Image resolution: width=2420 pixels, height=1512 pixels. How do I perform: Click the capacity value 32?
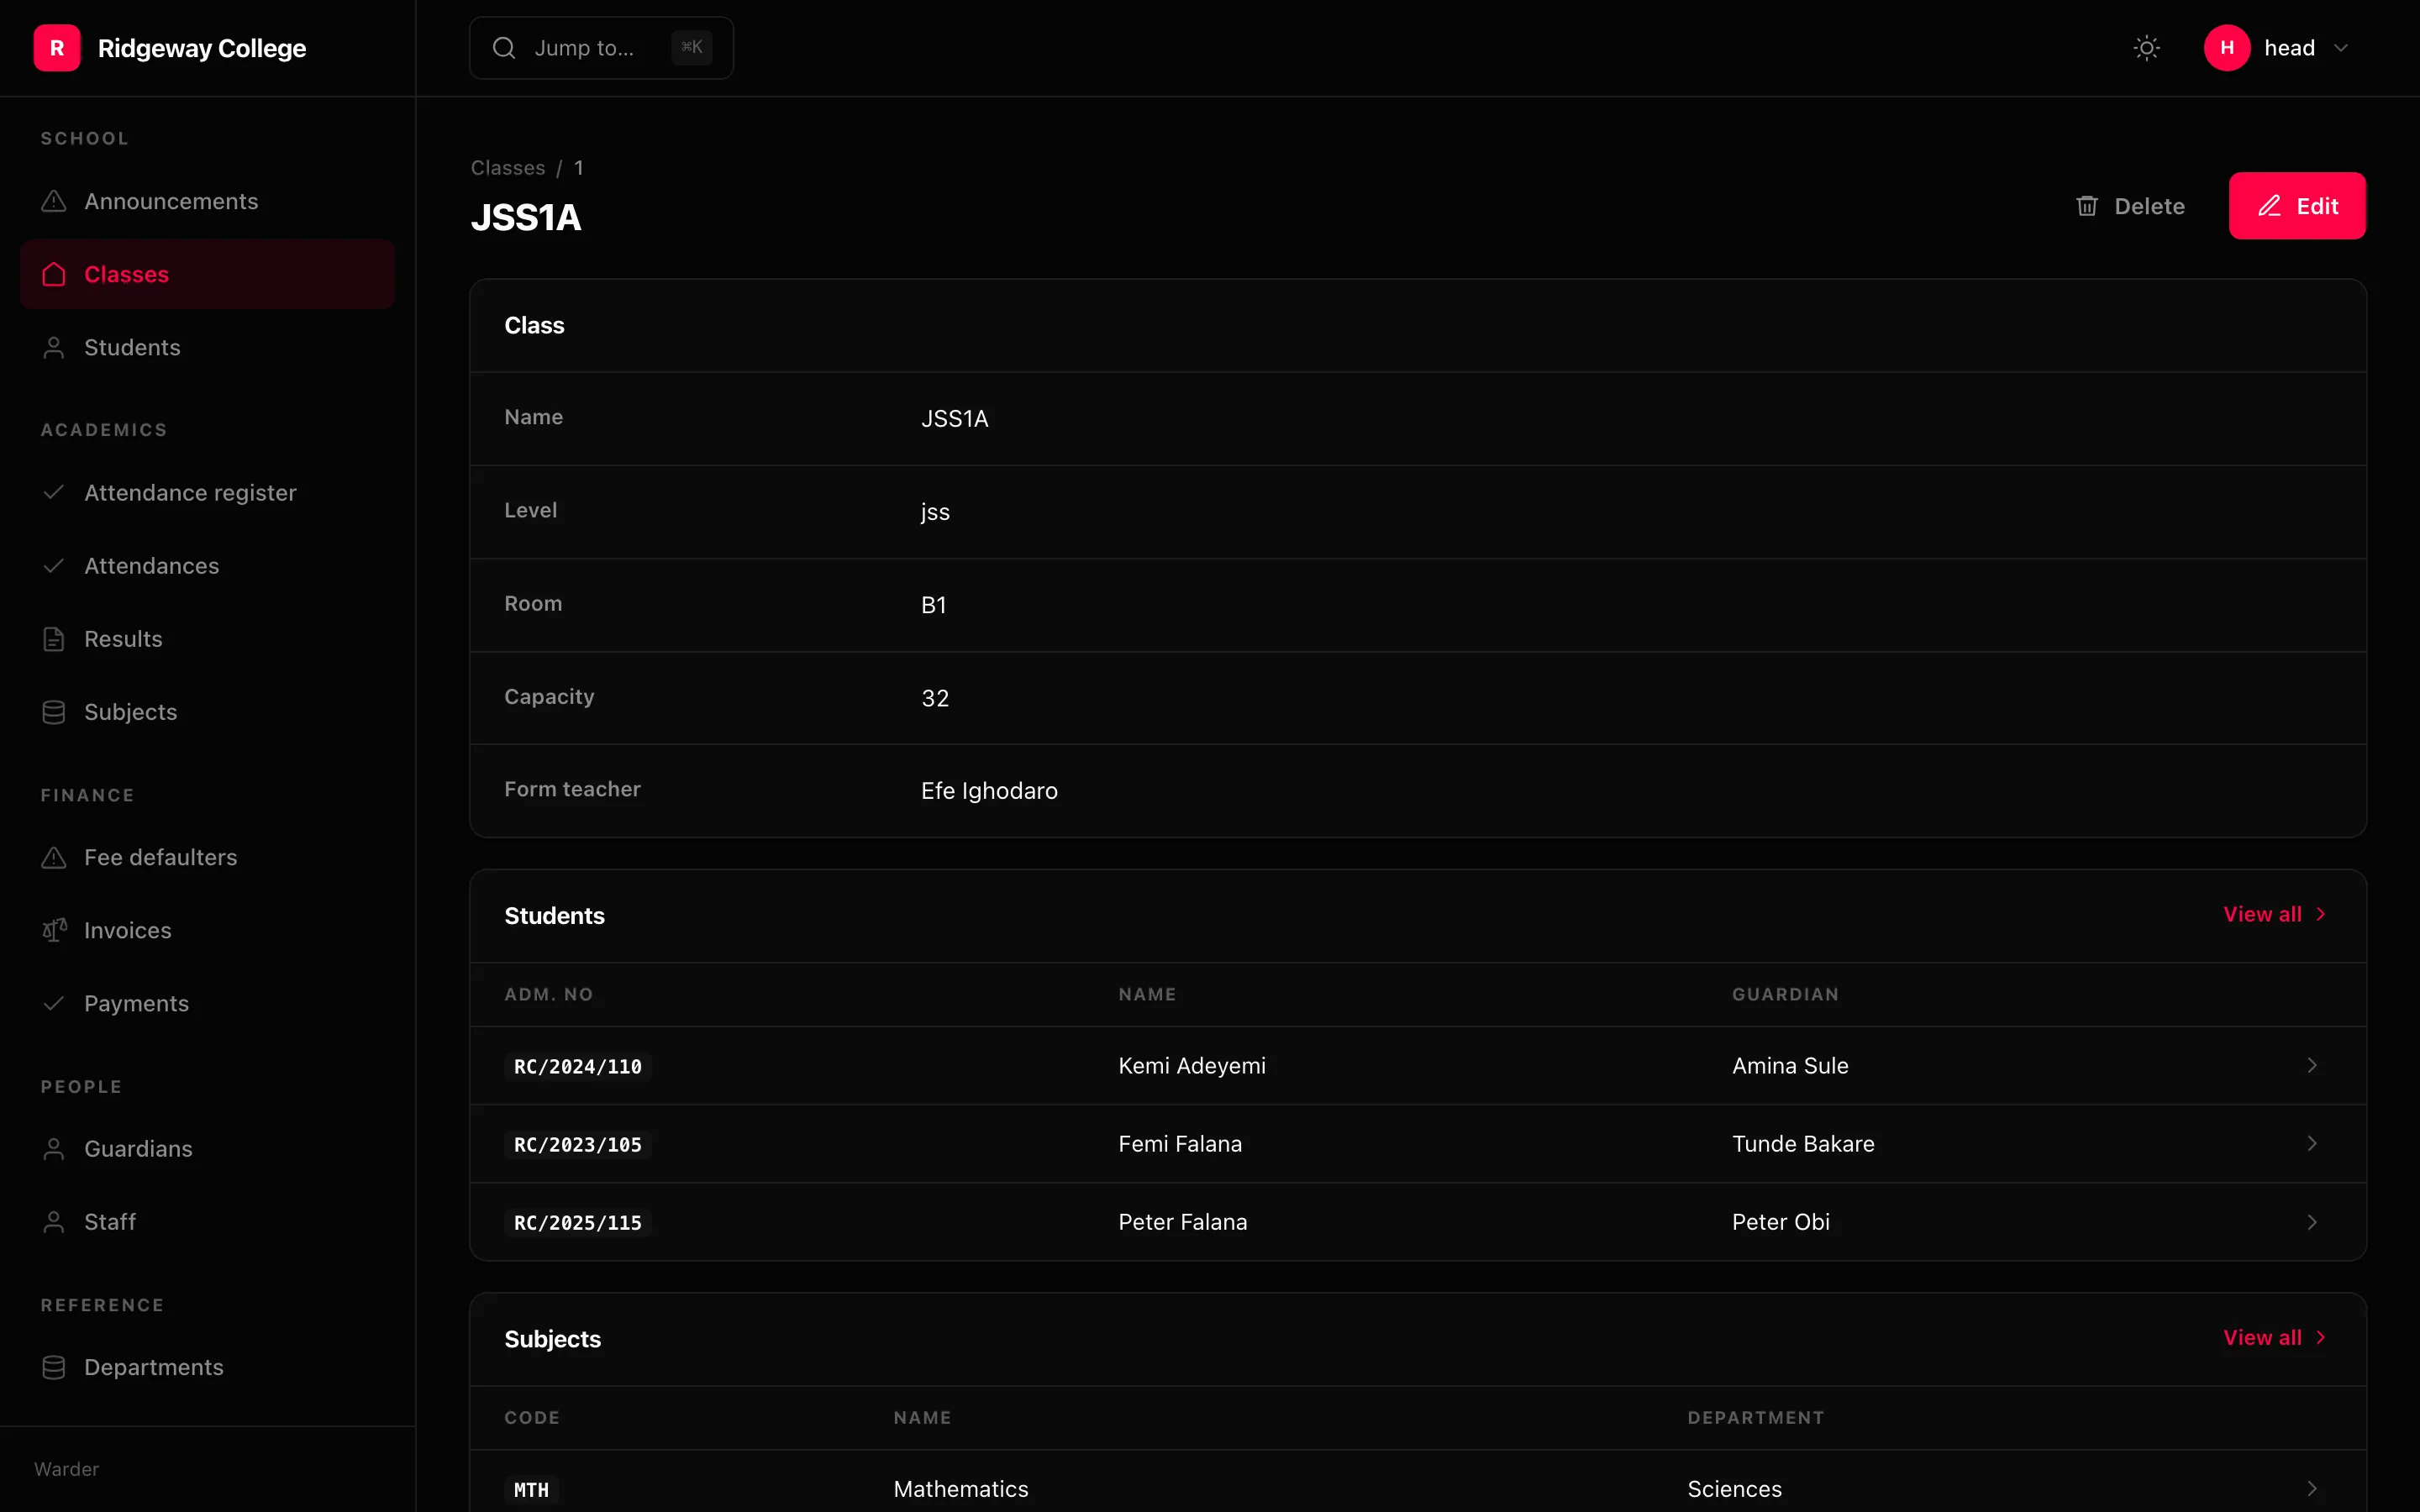click(935, 698)
